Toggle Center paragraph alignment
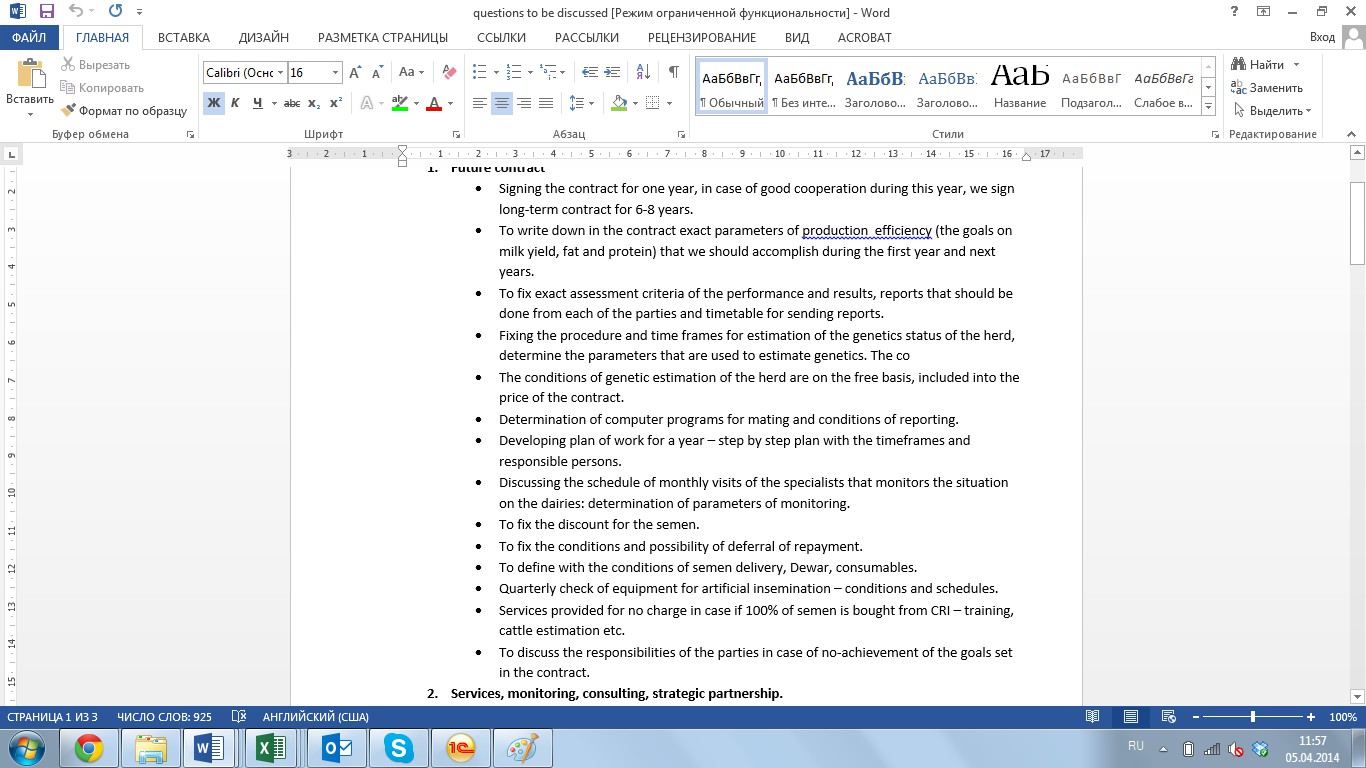Screen dimensions: 1366x768 502,103
